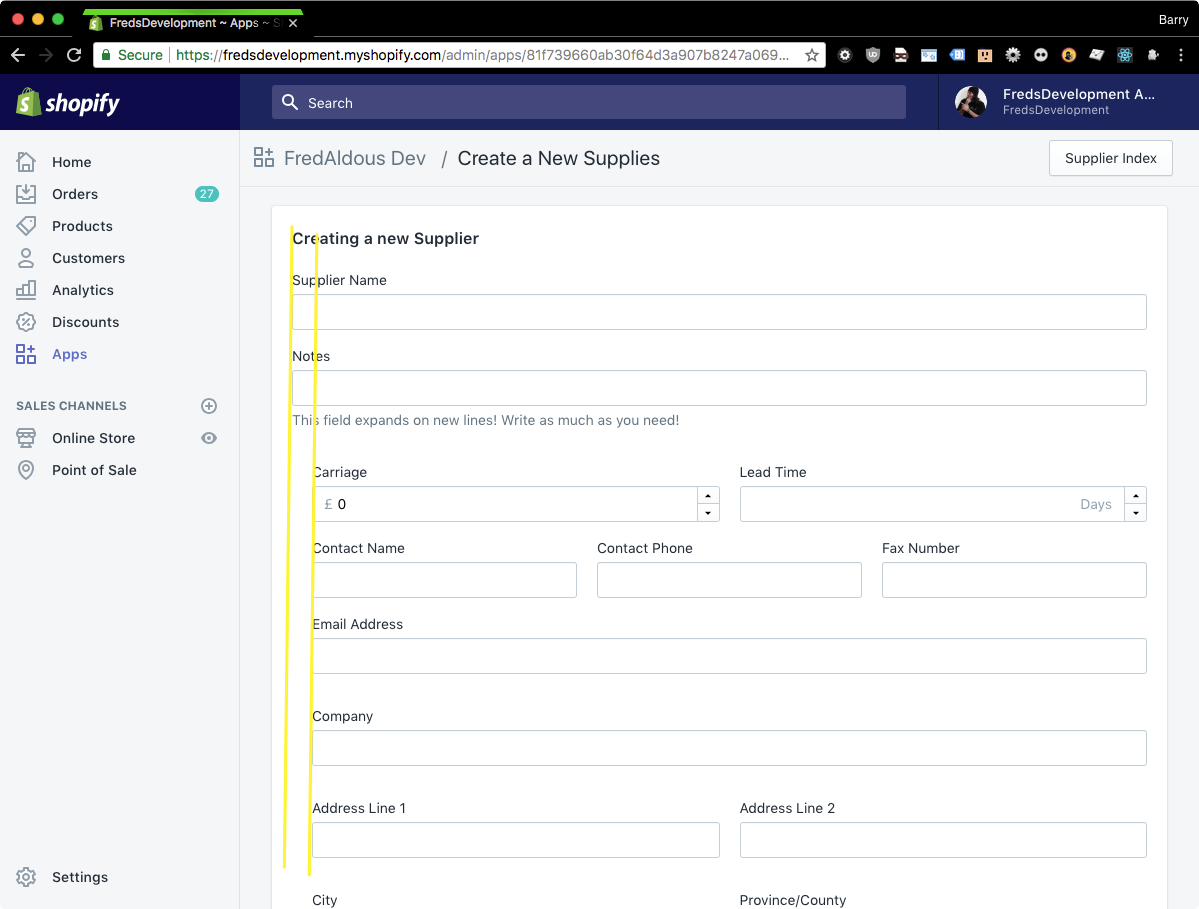Navigate back via FredAldous Dev breadcrumb
Viewport: 1199px width, 909px height.
pyautogui.click(x=355, y=158)
